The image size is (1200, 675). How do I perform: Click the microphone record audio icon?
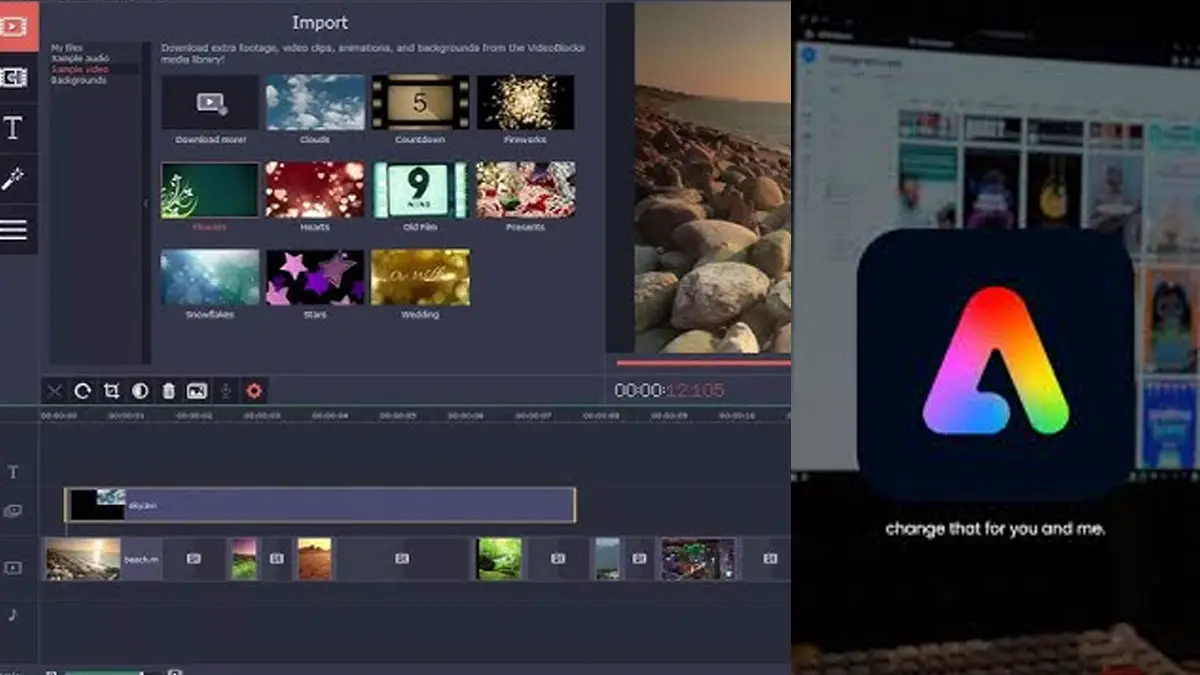point(226,391)
